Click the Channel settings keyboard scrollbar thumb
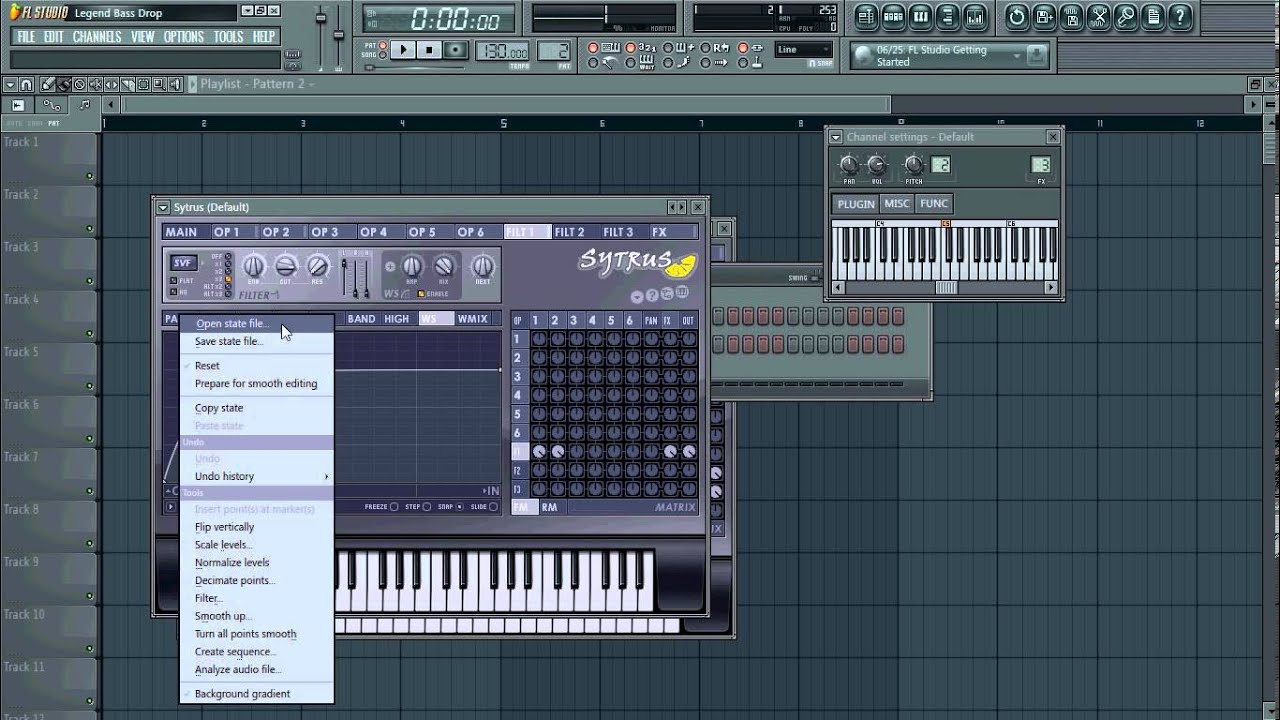 (946, 288)
